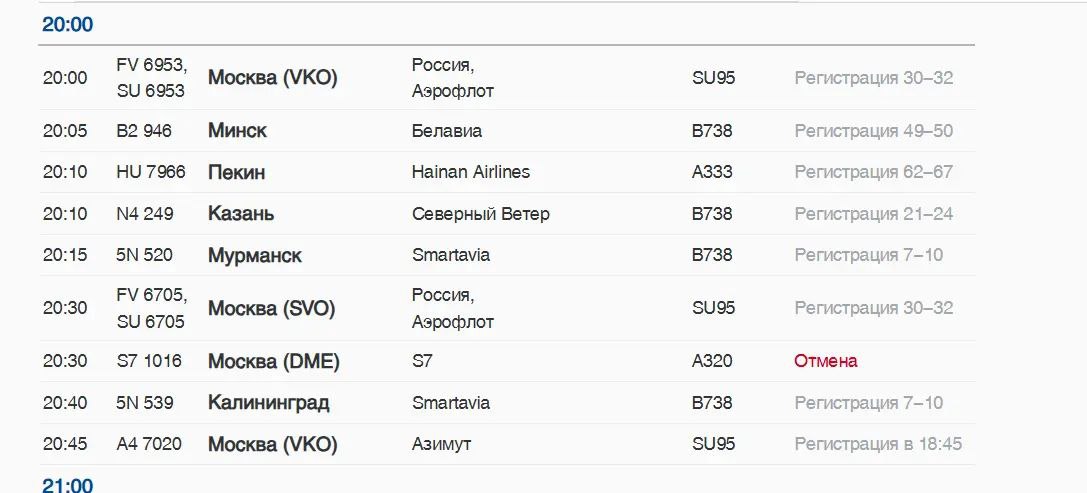Click flight number S7 1016

pyautogui.click(x=149, y=361)
